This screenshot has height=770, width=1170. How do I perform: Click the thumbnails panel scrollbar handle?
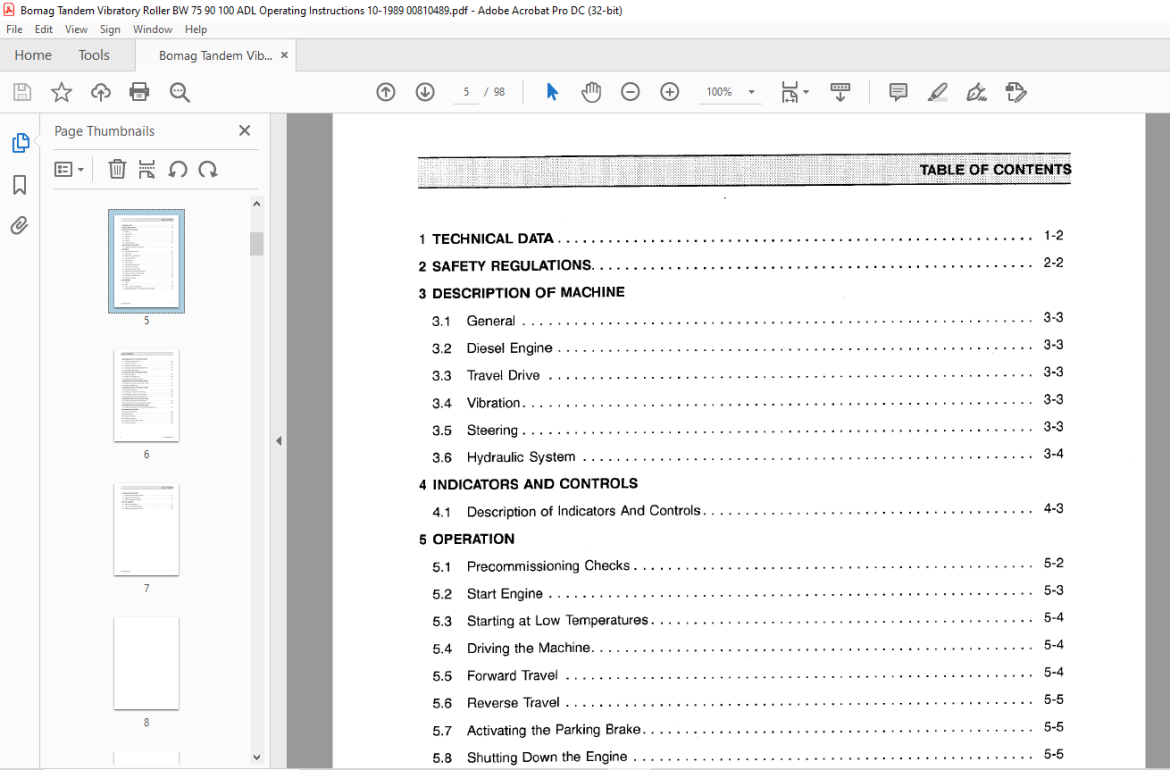tap(257, 244)
